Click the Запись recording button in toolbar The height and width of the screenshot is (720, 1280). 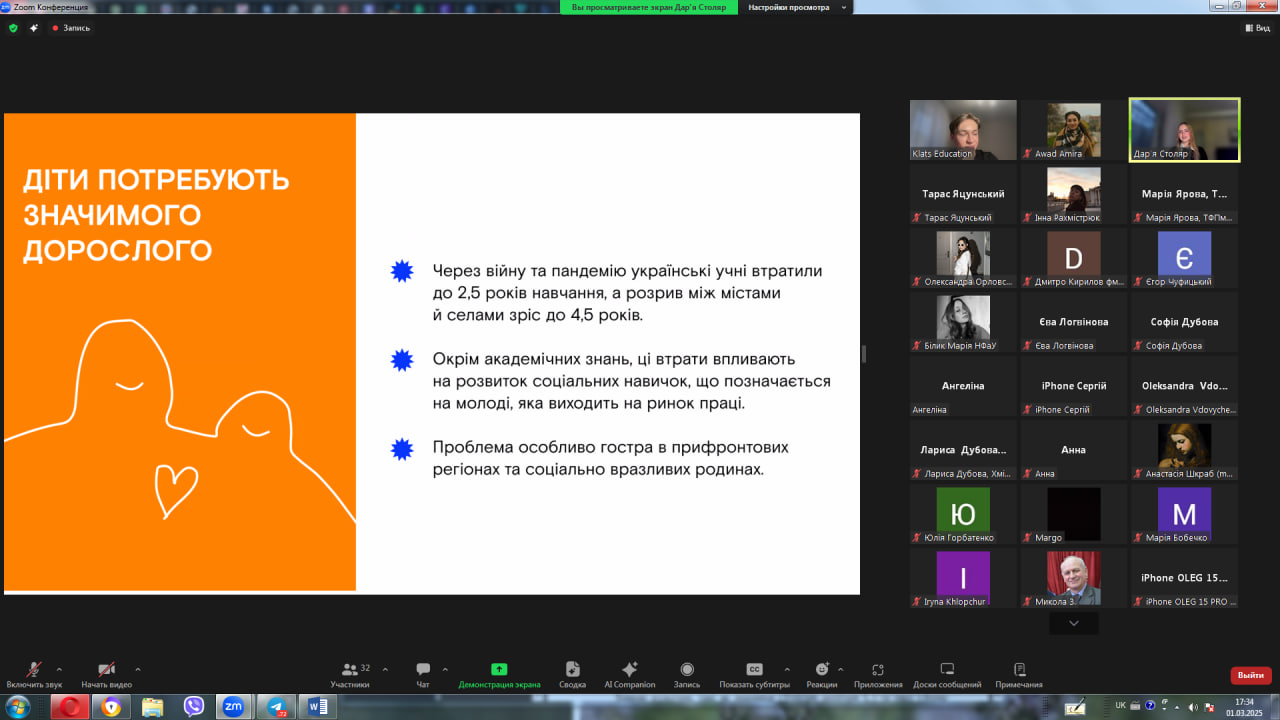click(687, 675)
